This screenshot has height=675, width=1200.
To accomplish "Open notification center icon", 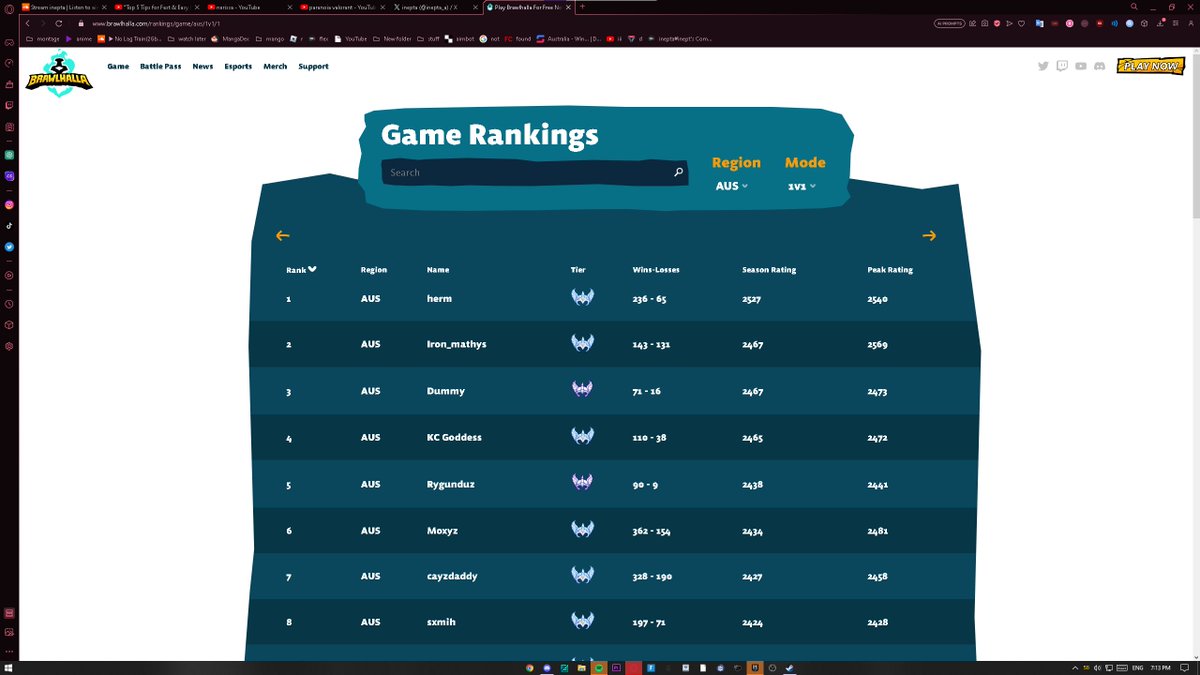I will (x=1185, y=667).
